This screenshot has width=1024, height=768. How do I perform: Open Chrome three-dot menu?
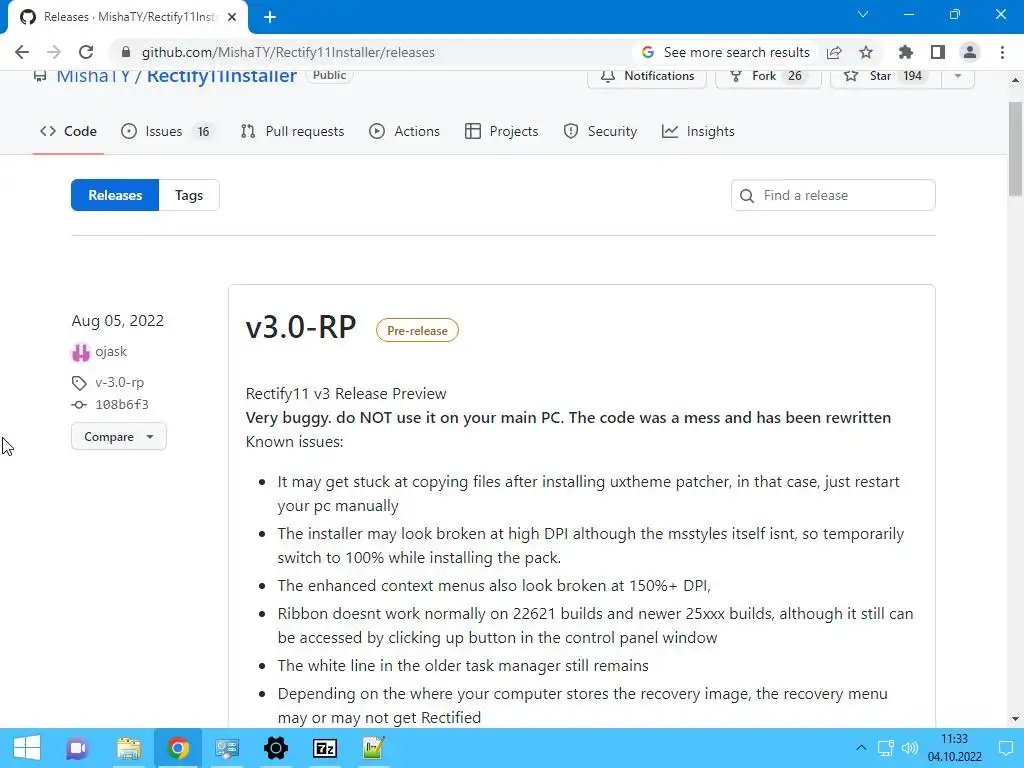pos(1002,52)
